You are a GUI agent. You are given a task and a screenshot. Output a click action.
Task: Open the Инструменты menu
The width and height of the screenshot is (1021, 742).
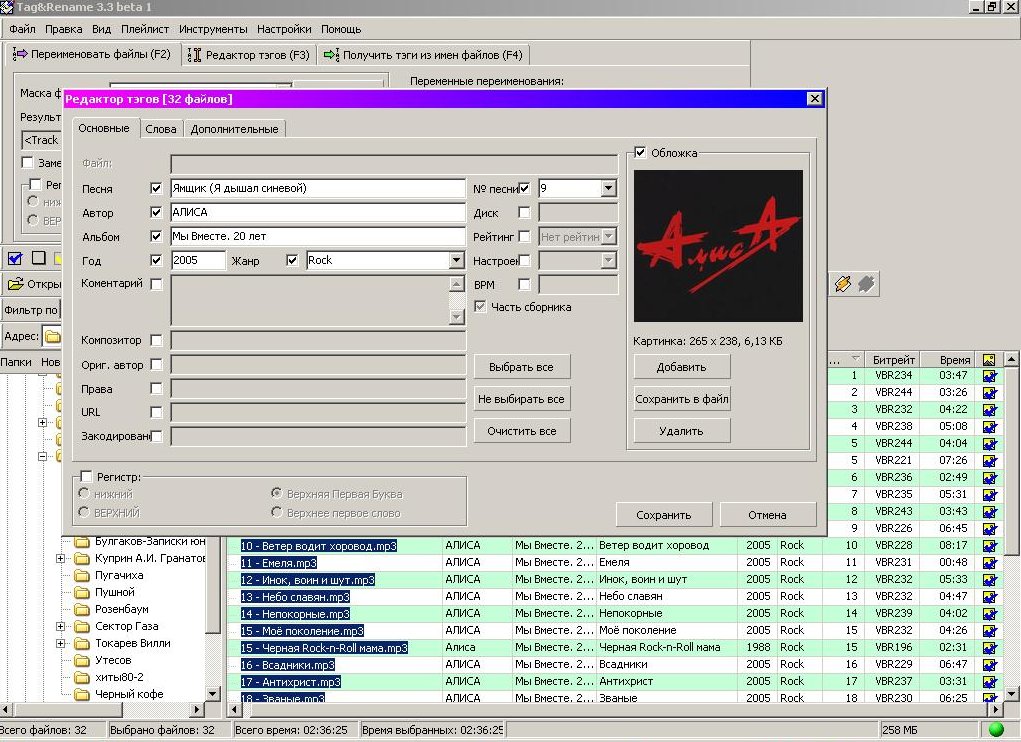pos(213,29)
